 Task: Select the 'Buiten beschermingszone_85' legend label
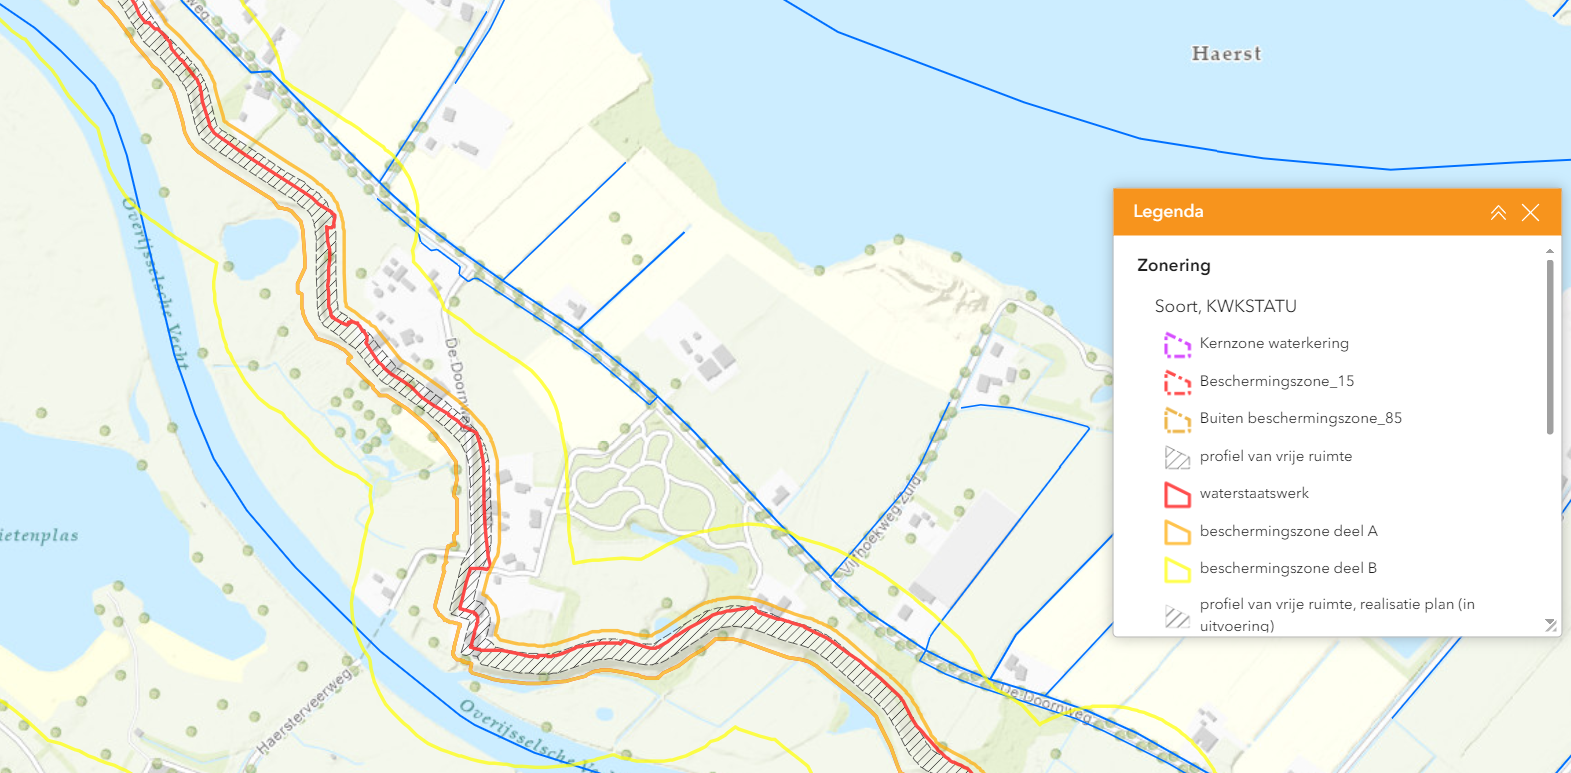(1301, 418)
